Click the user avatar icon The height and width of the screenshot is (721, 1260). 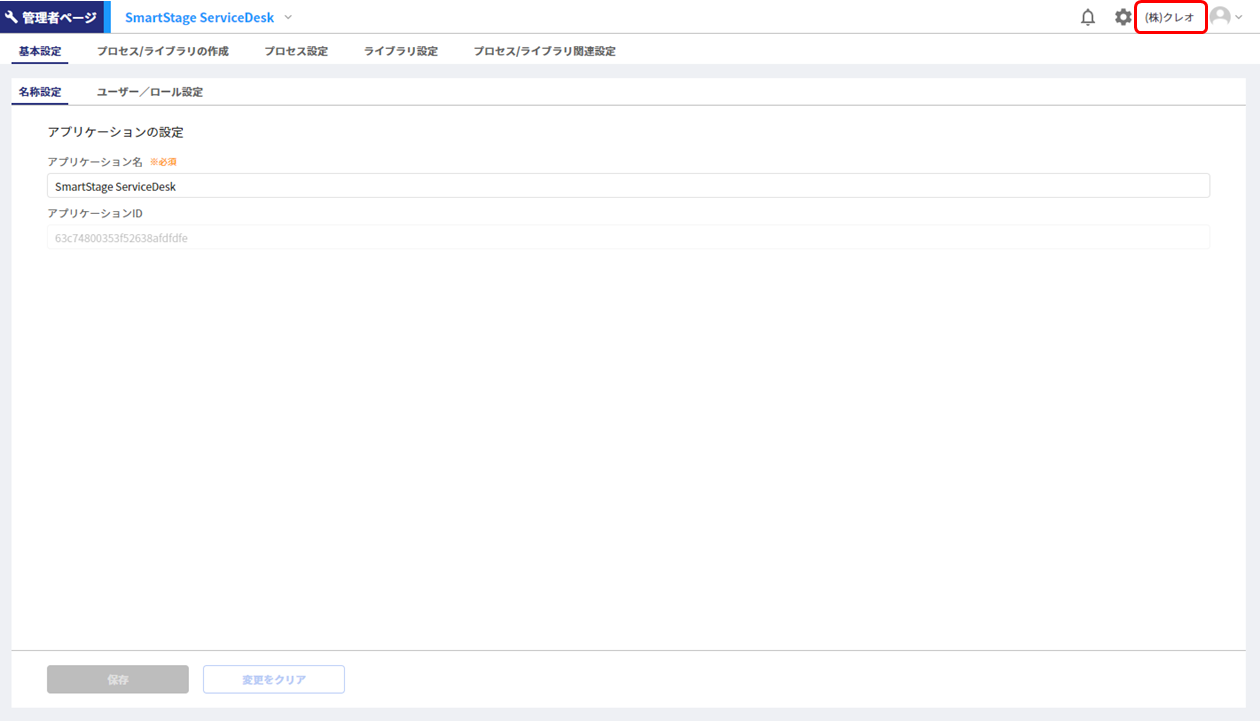coord(1220,17)
